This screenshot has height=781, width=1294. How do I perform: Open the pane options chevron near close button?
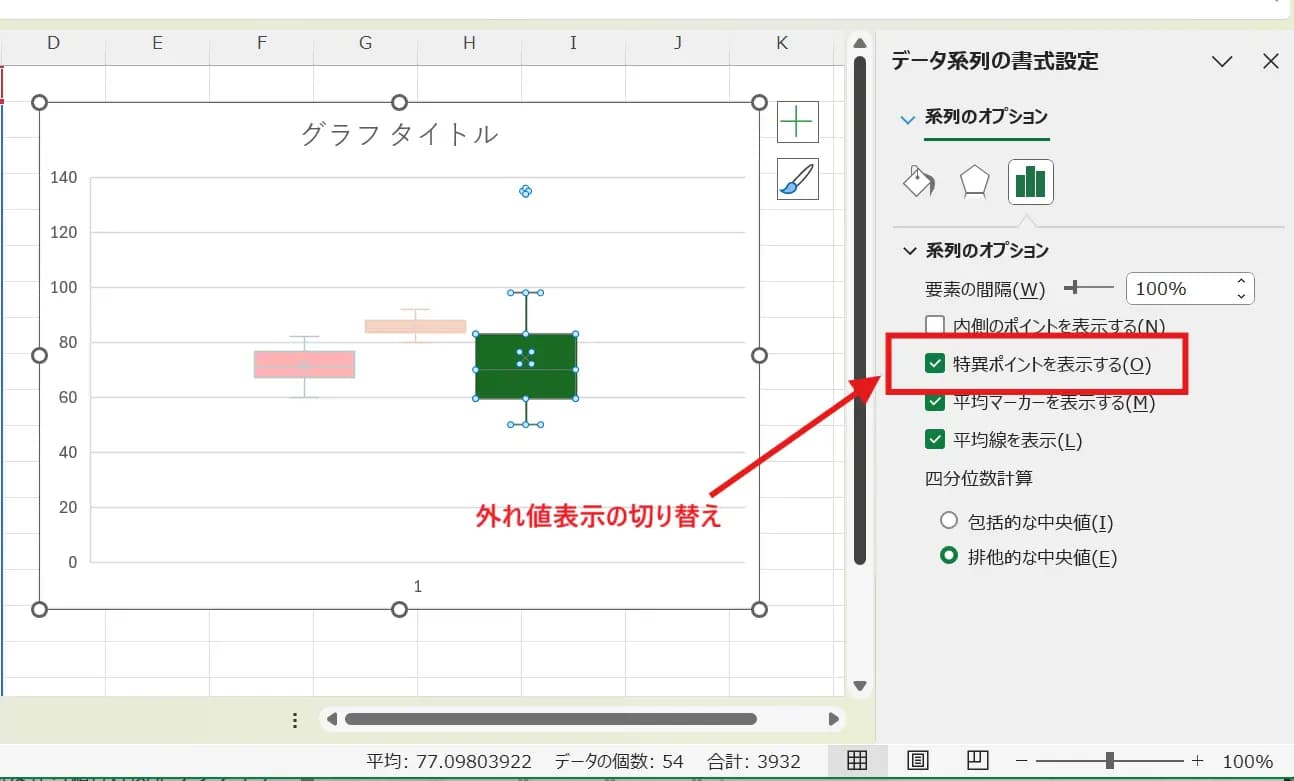pos(1222,61)
